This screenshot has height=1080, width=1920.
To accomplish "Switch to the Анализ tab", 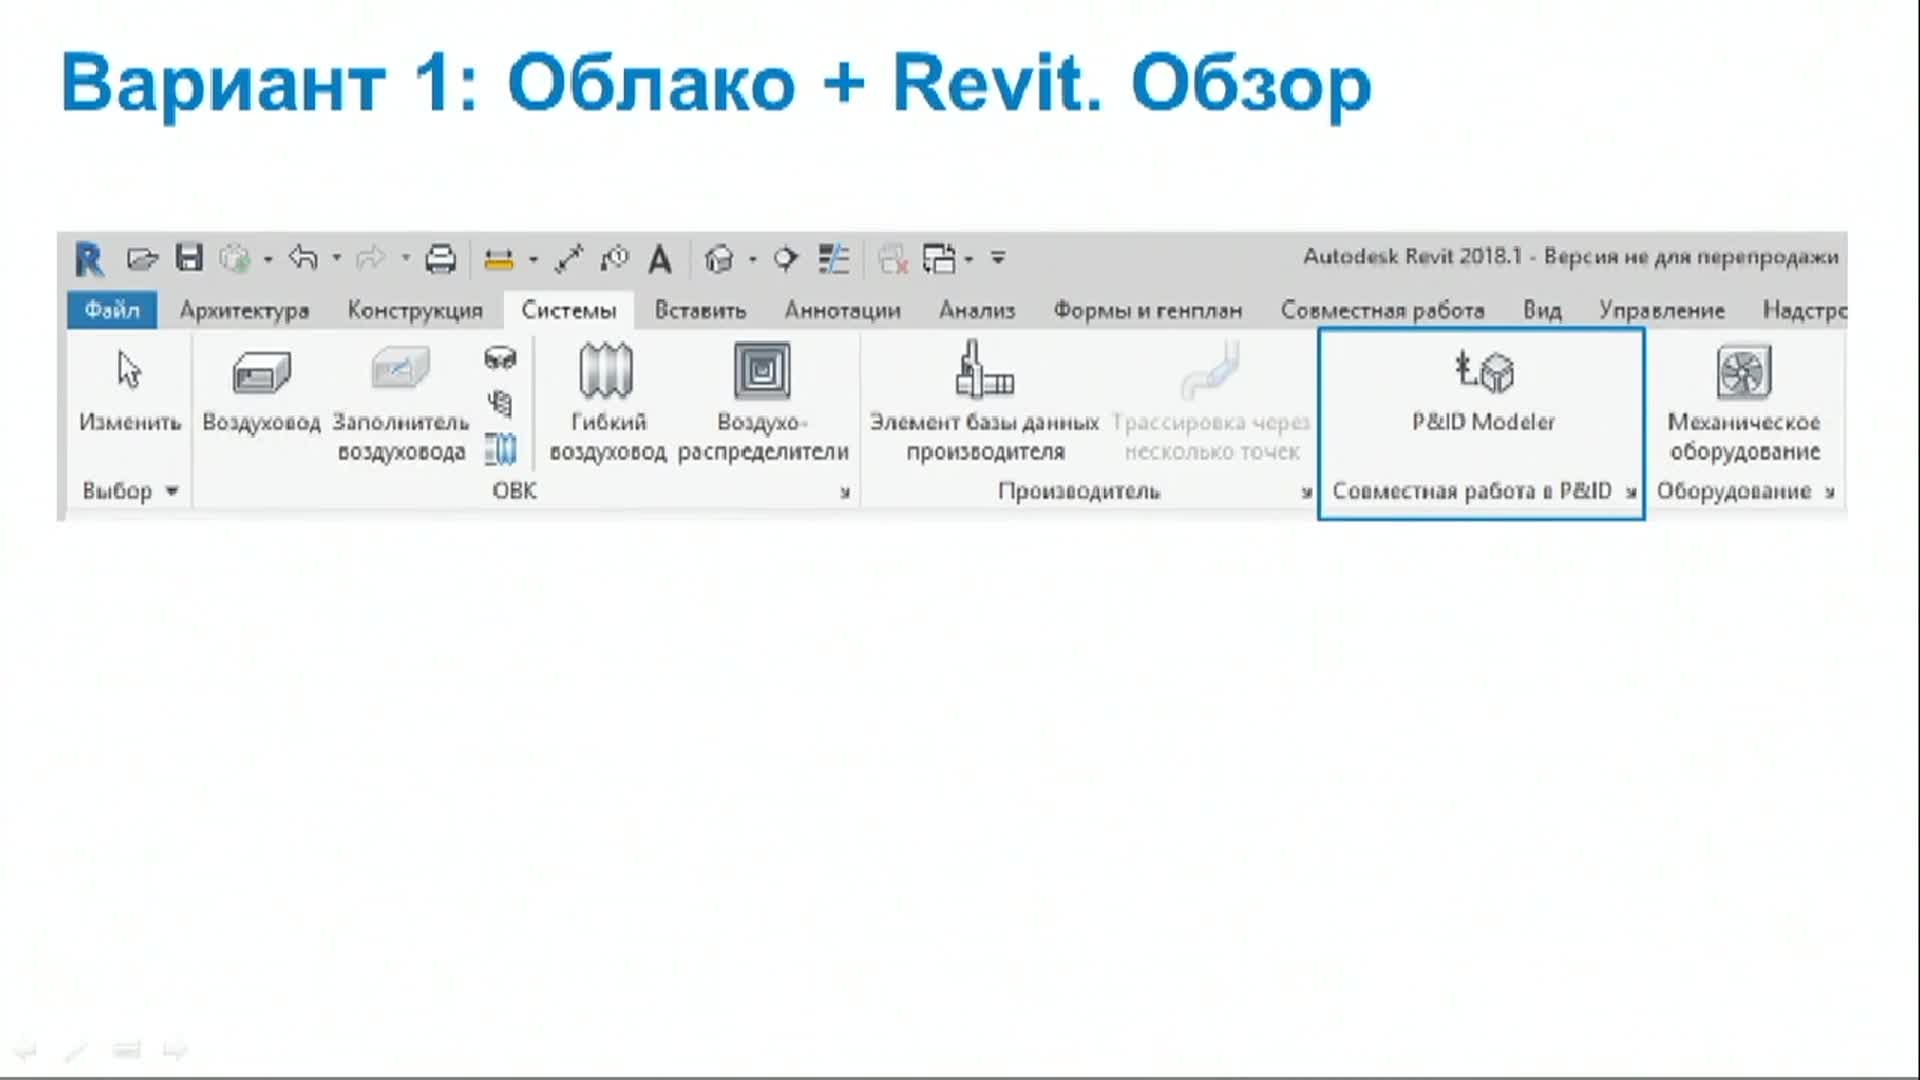I will 977,311.
